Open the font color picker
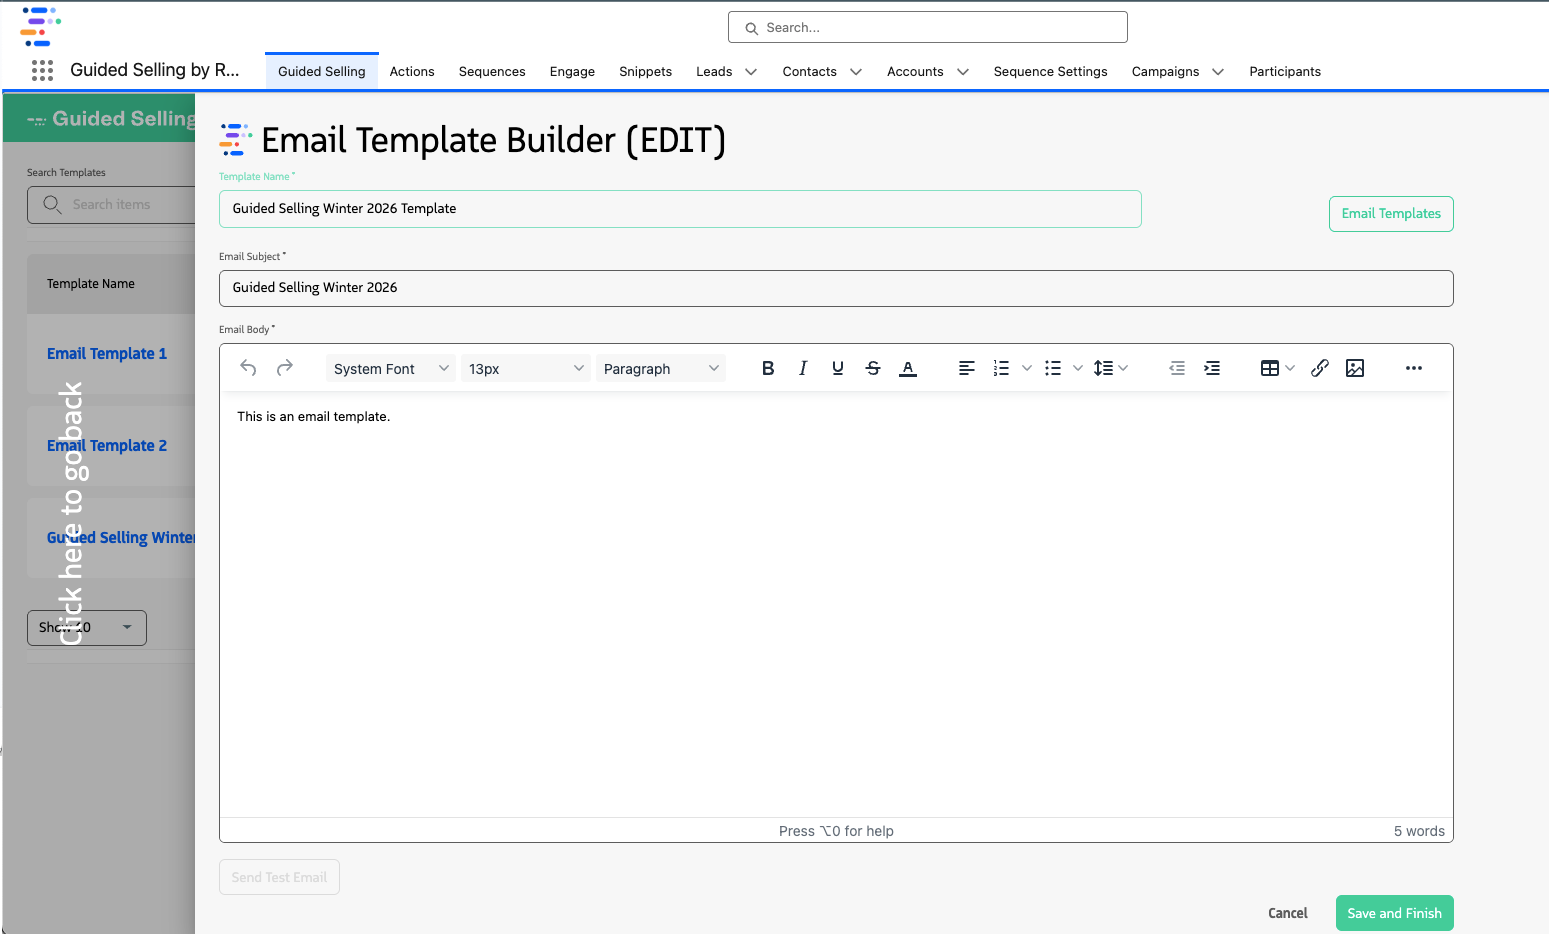This screenshot has width=1549, height=934. click(907, 368)
